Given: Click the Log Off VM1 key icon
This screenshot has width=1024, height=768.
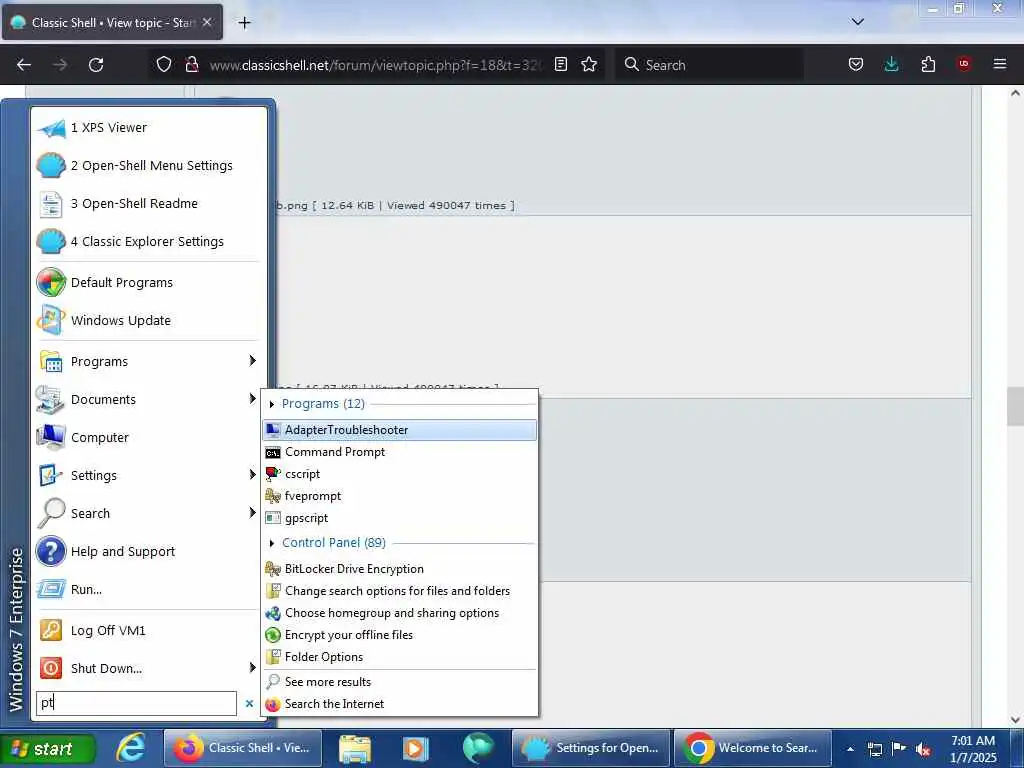Looking at the screenshot, I should (x=51, y=630).
